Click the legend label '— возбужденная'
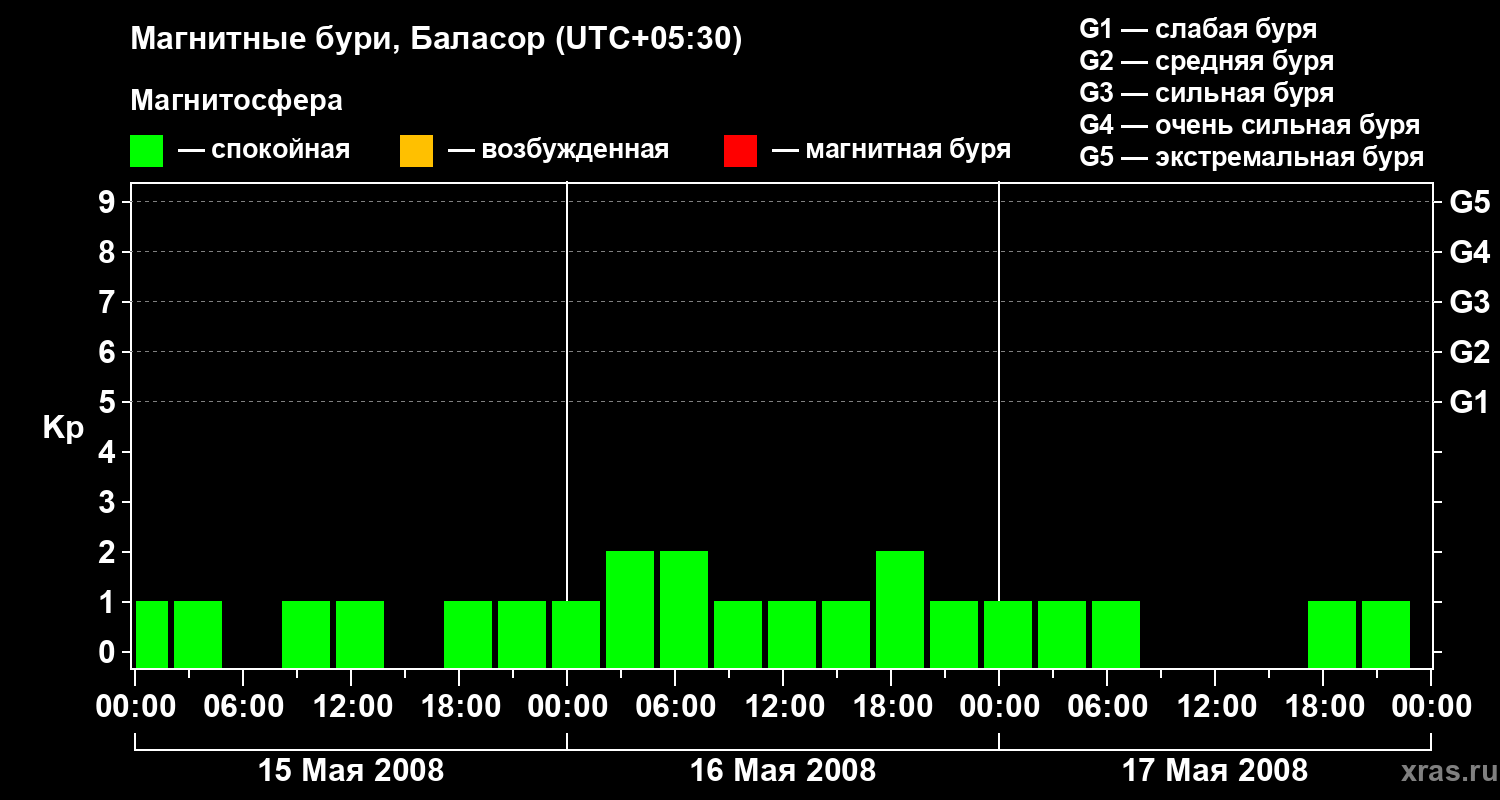This screenshot has height=800, width=1500. [558, 150]
